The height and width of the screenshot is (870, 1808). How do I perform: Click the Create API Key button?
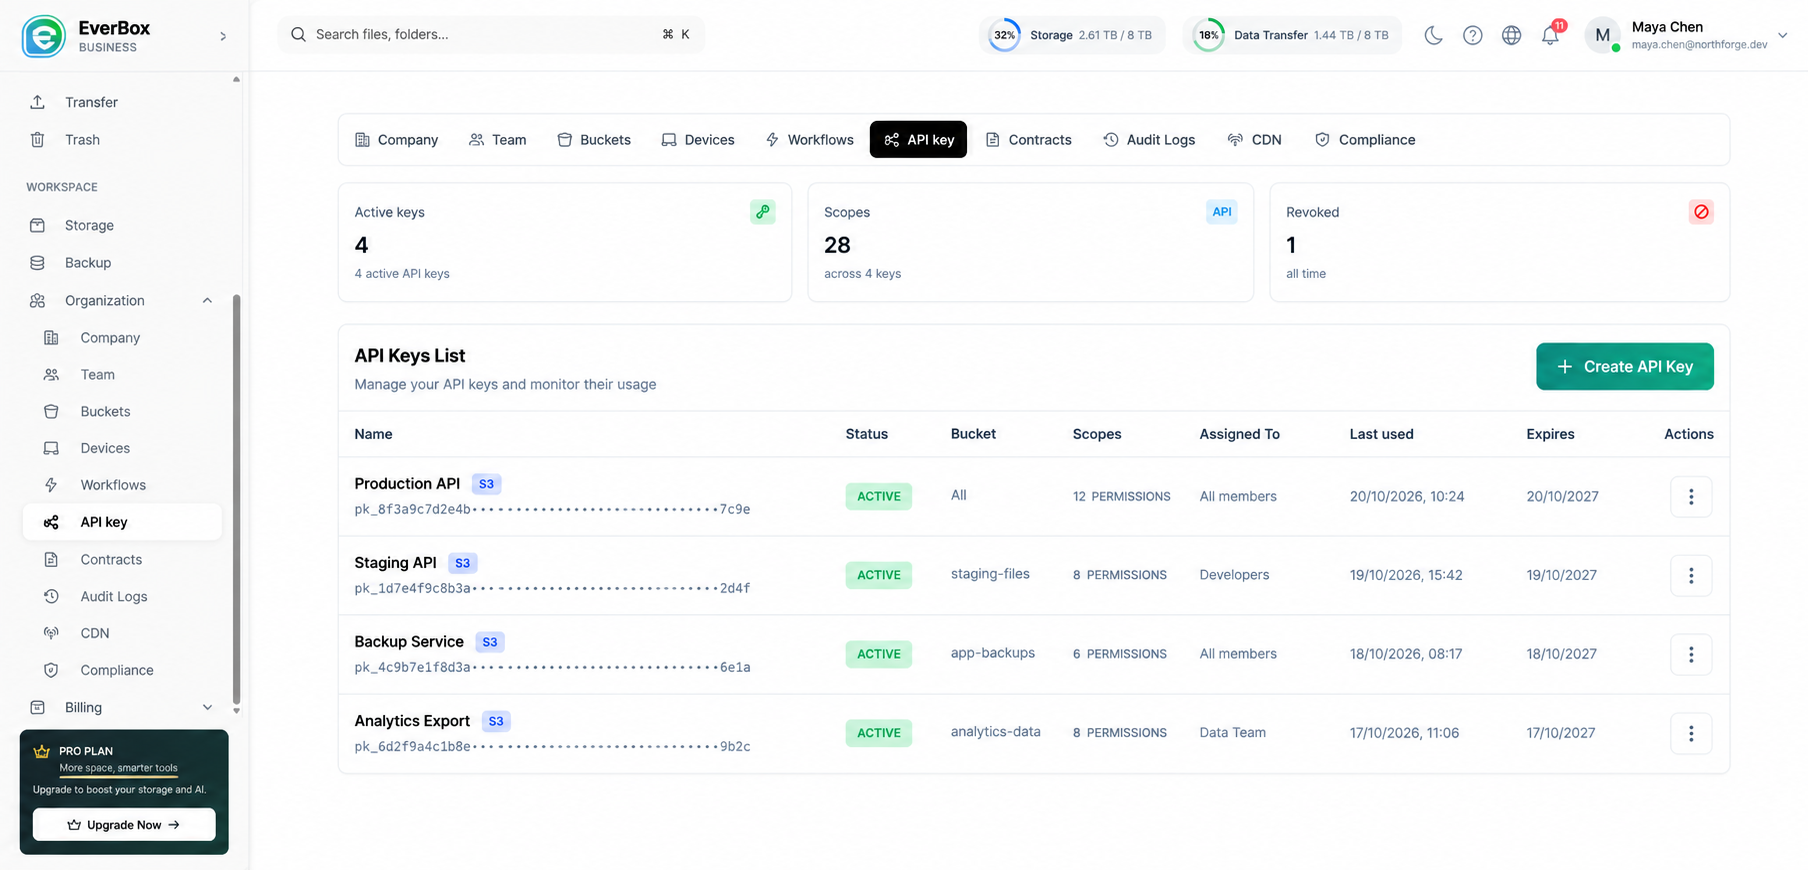[1625, 367]
